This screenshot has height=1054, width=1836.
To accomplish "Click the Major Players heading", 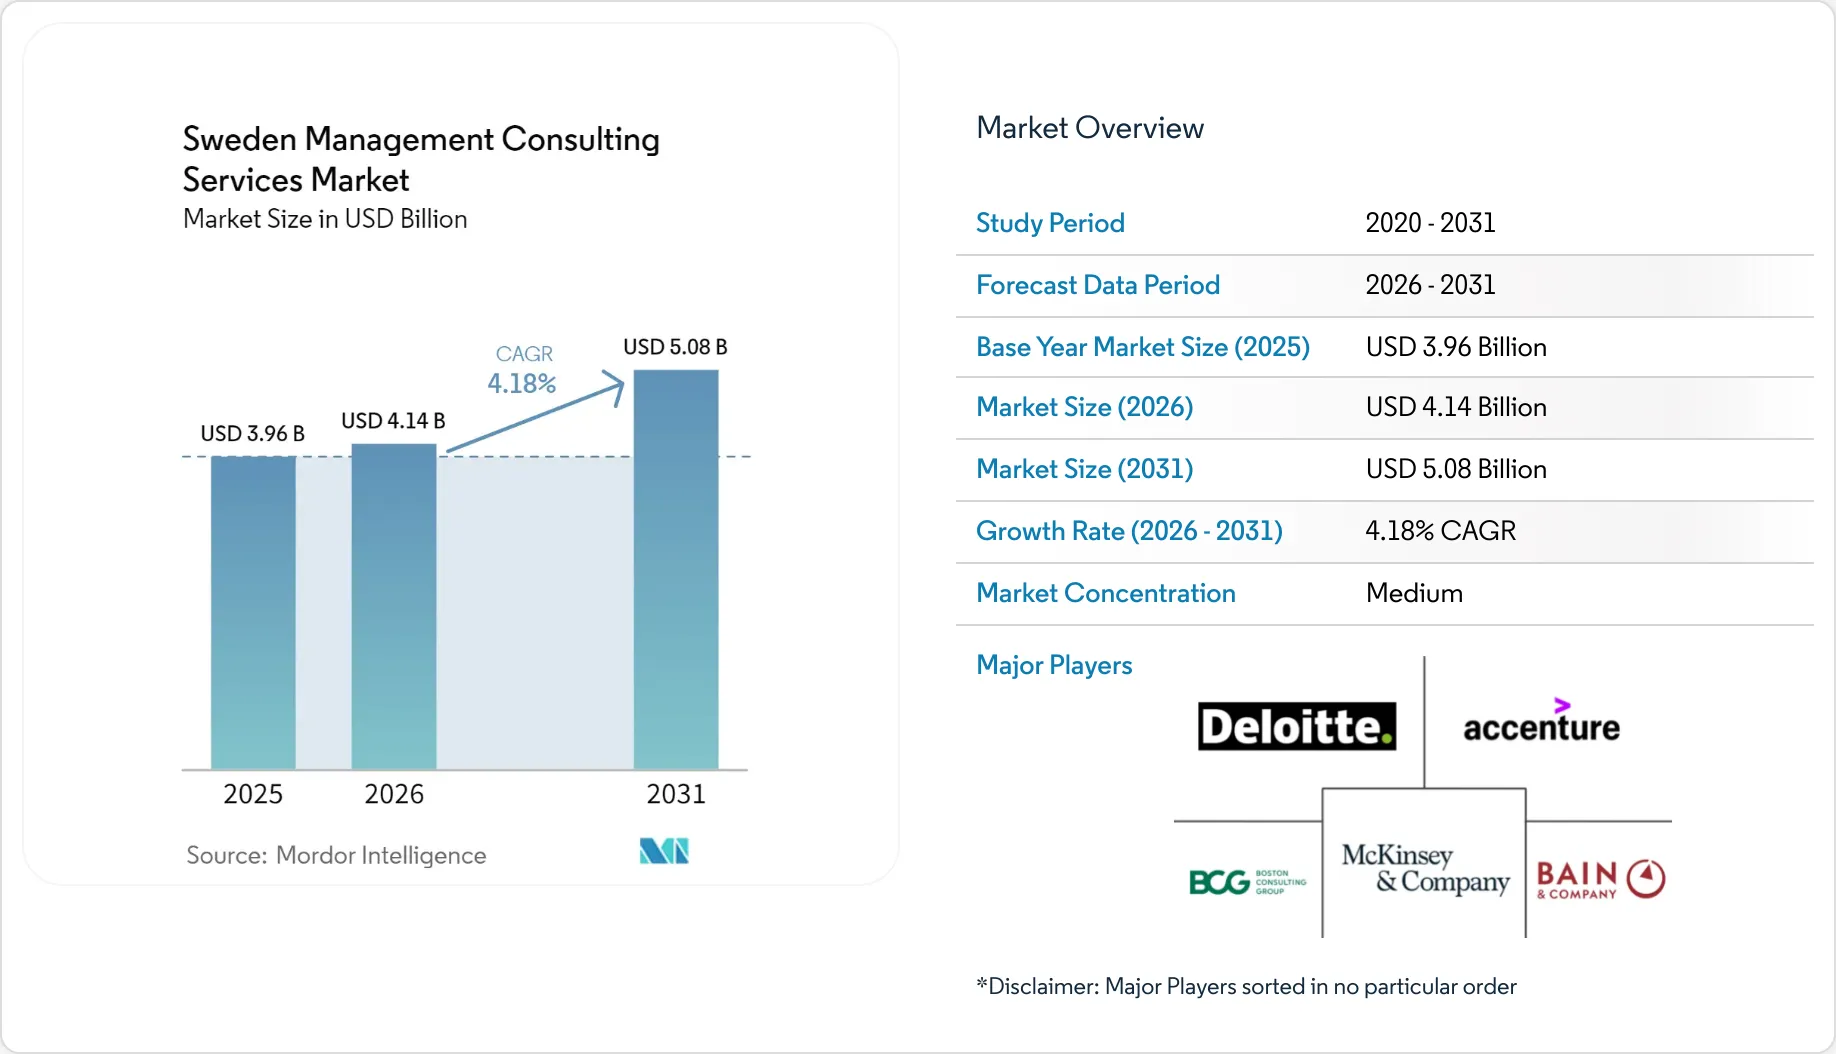I will (1054, 665).
